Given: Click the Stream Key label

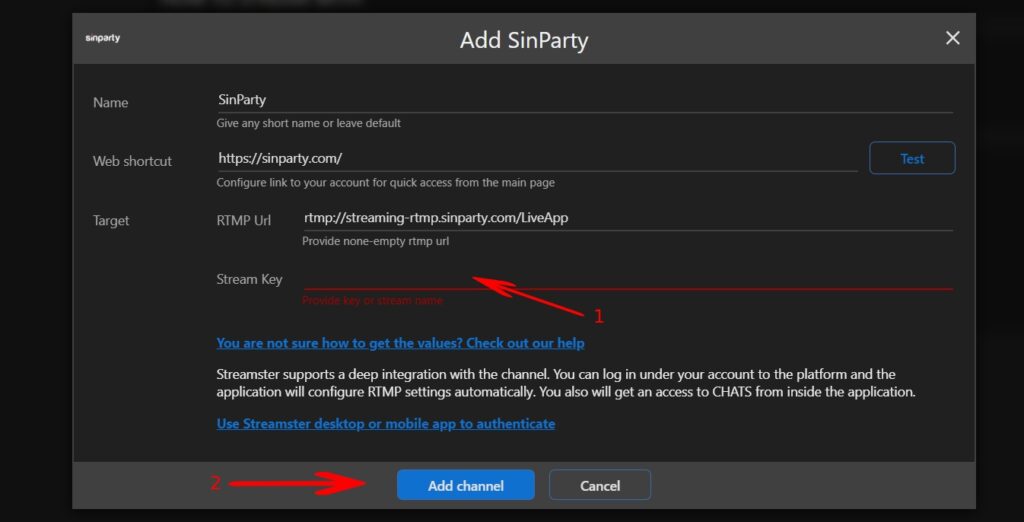Looking at the screenshot, I should [249, 280].
